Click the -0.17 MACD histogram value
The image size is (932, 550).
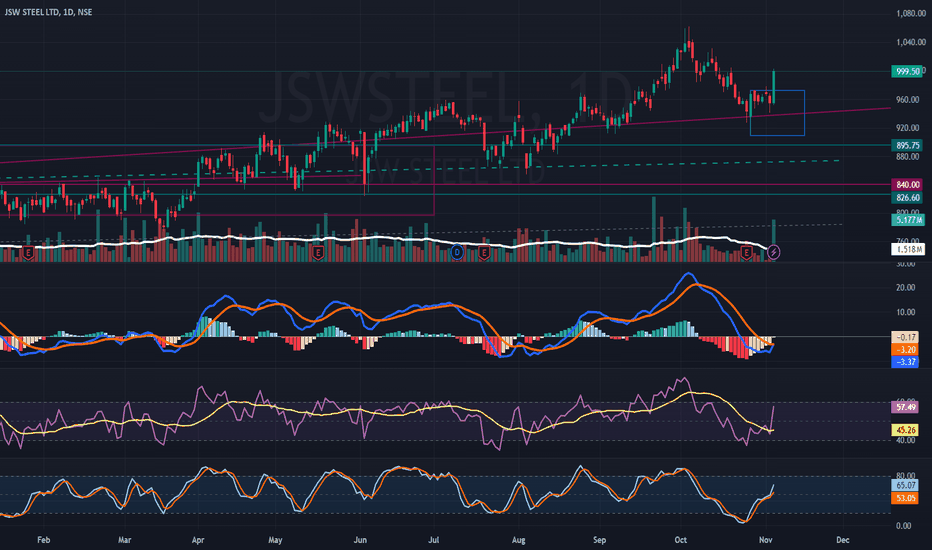click(905, 337)
